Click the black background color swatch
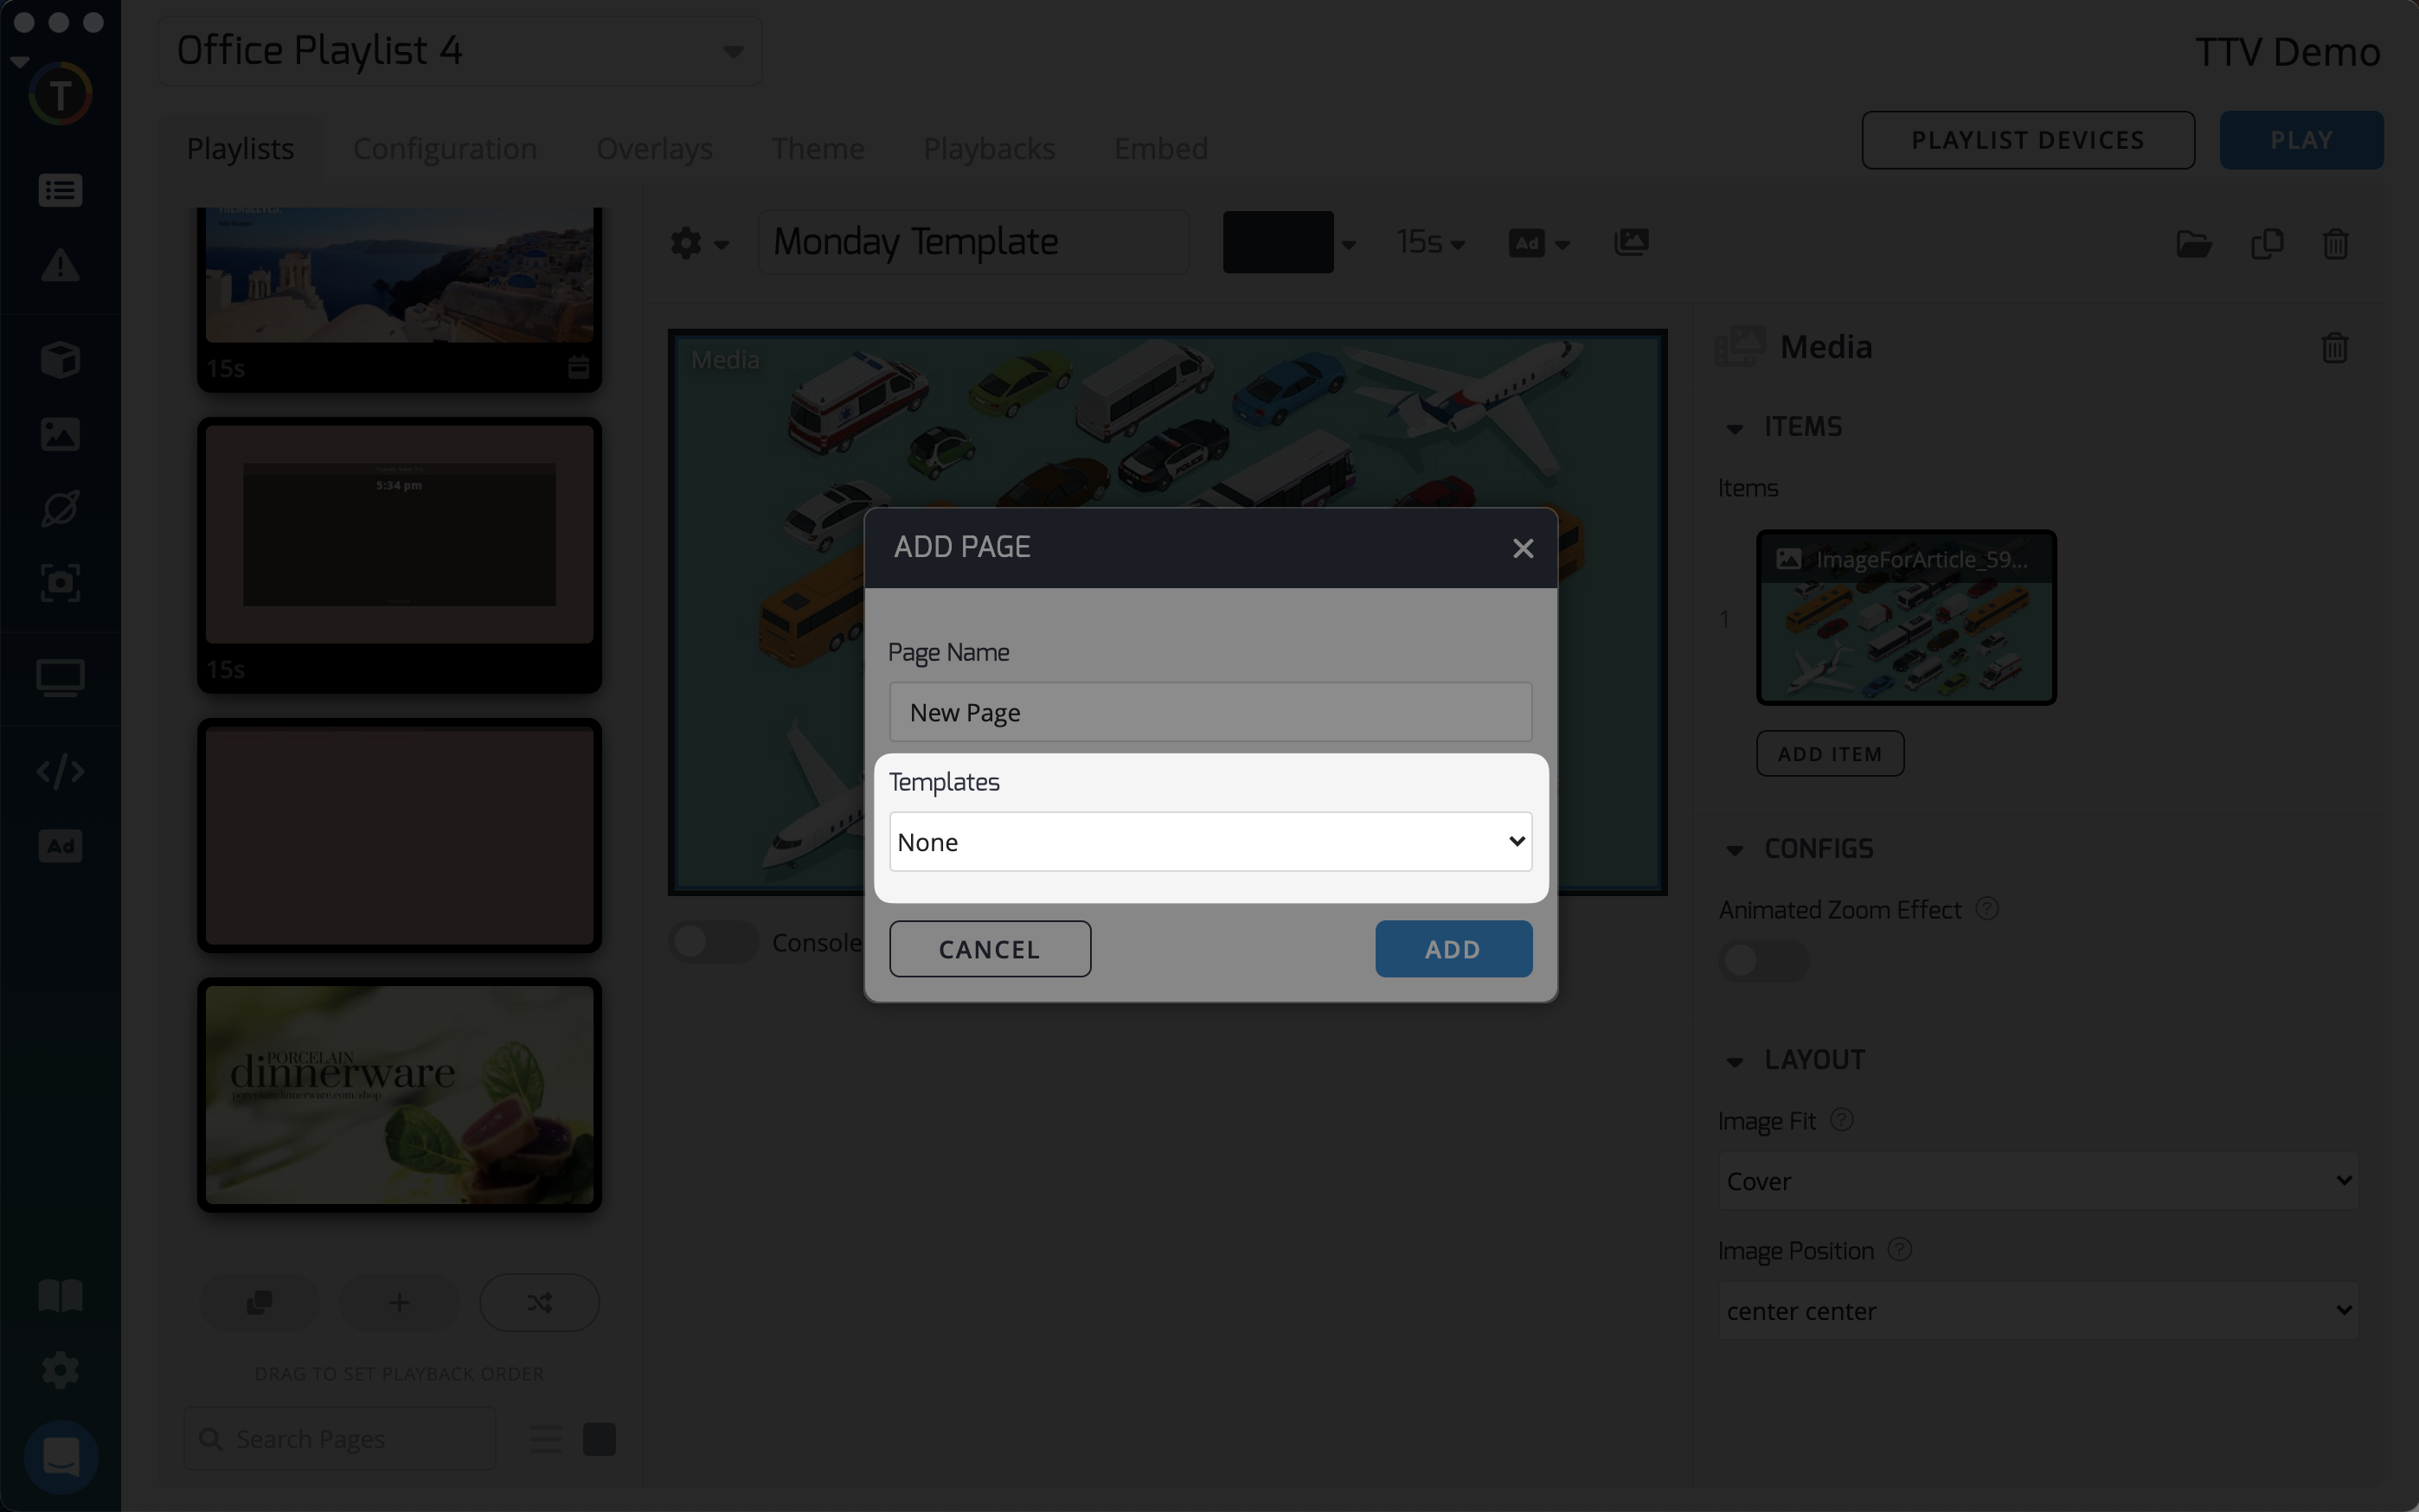The width and height of the screenshot is (2419, 1512). 1277,242
